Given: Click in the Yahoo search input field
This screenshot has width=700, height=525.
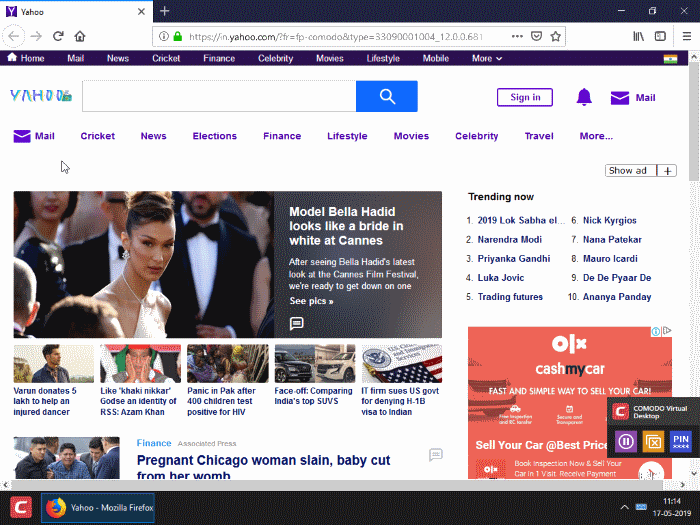Looking at the screenshot, I should pos(219,96).
